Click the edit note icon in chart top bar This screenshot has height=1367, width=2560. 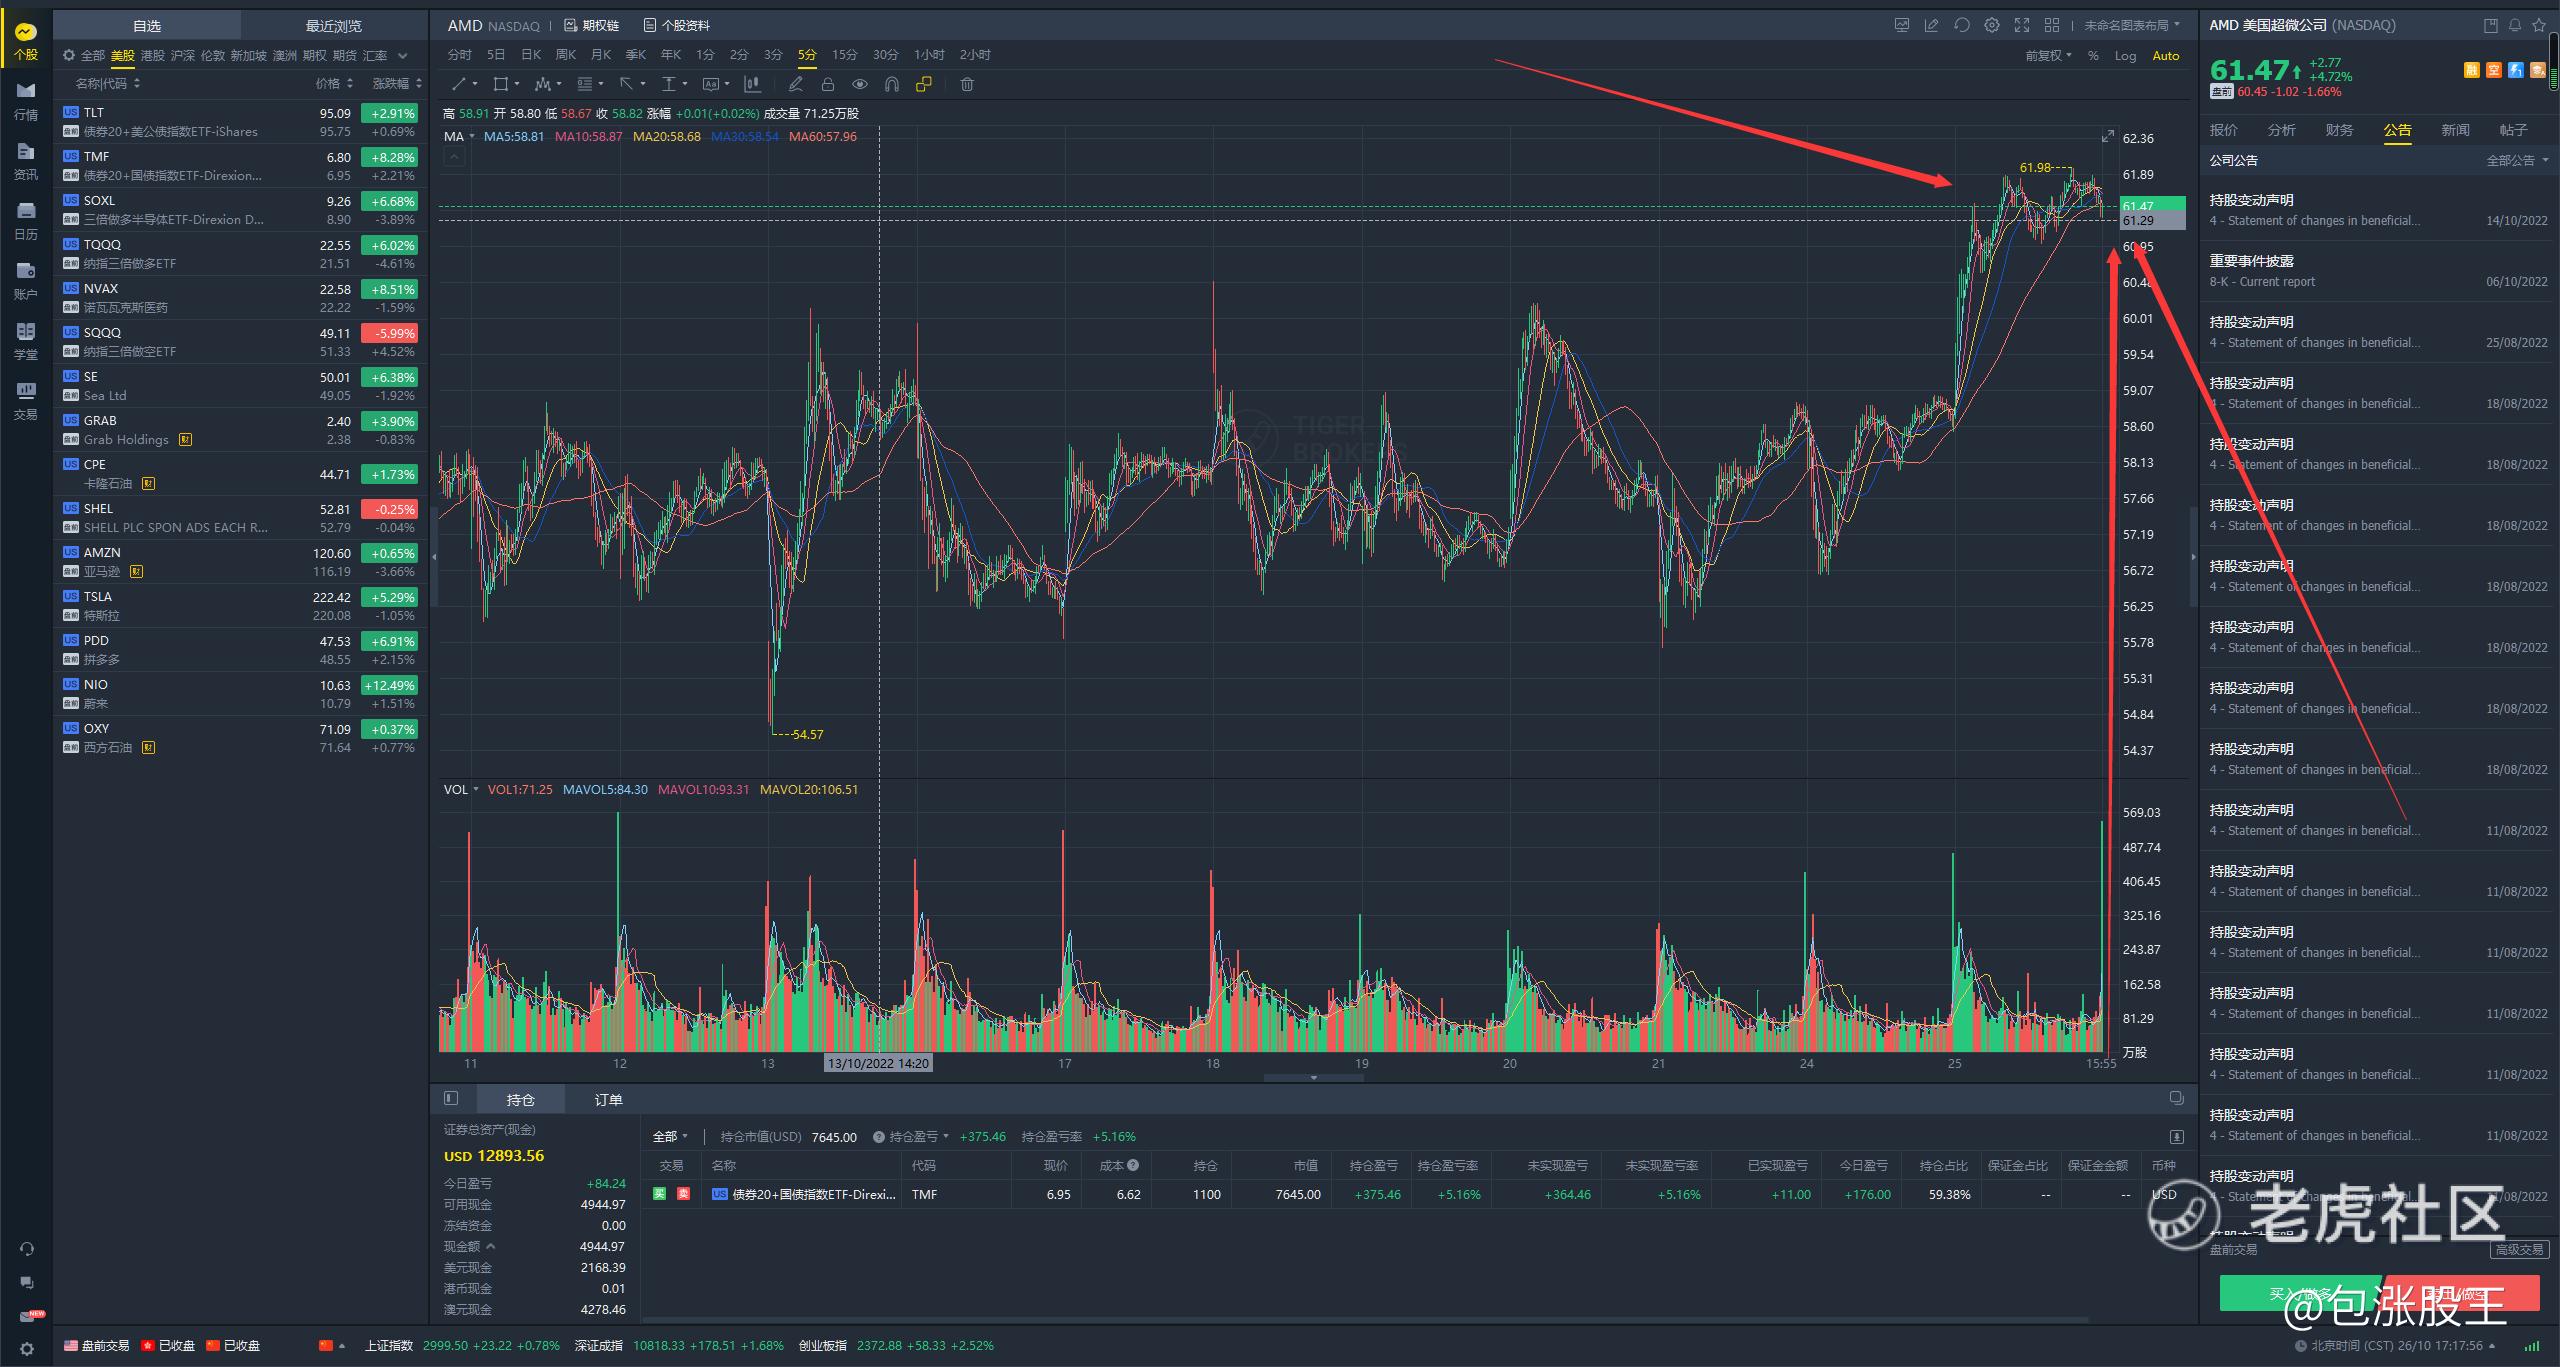click(1932, 25)
